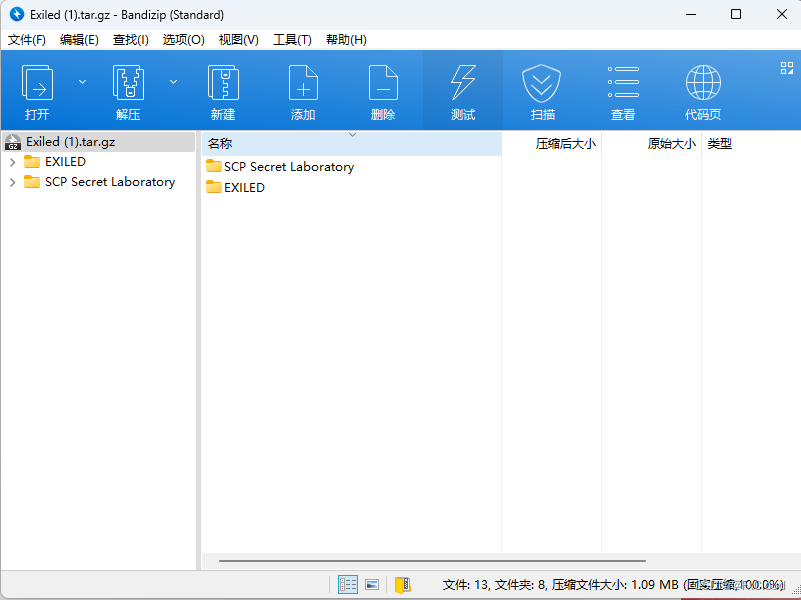Sort by 压缩后大小 column header
Image resolution: width=801 pixels, height=600 pixels.
552,144
